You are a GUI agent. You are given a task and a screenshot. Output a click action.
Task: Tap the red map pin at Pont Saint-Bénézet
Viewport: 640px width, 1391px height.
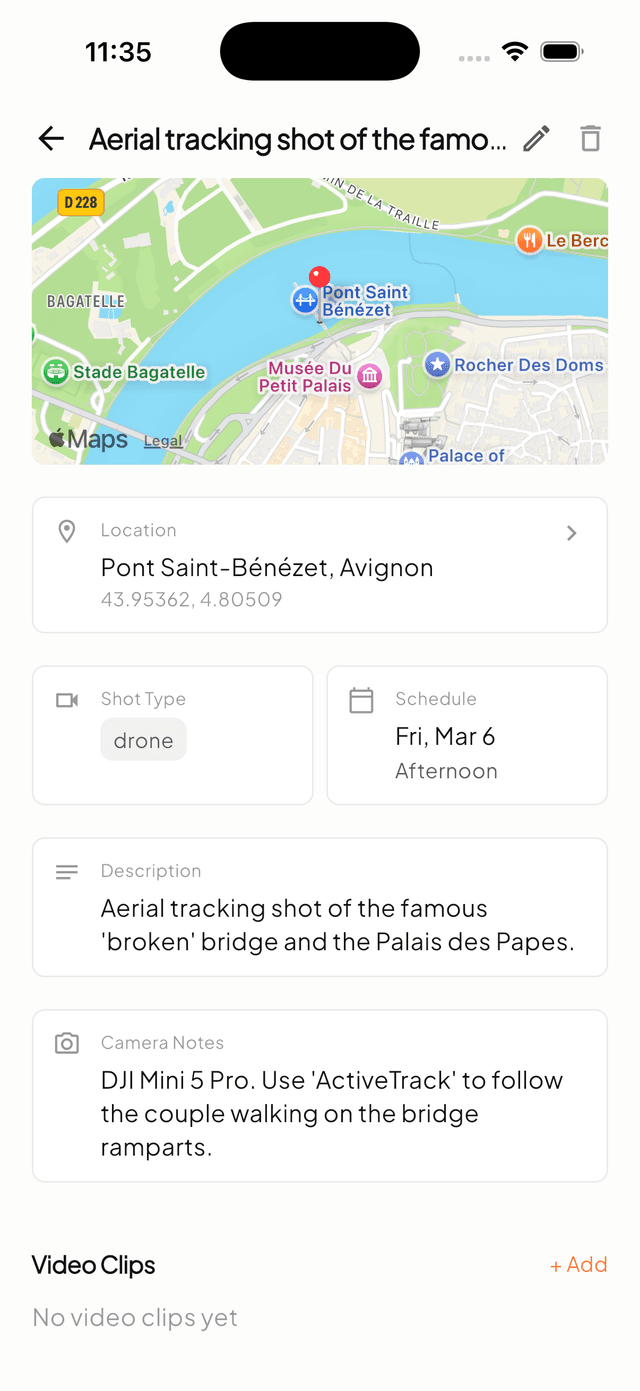click(x=319, y=277)
